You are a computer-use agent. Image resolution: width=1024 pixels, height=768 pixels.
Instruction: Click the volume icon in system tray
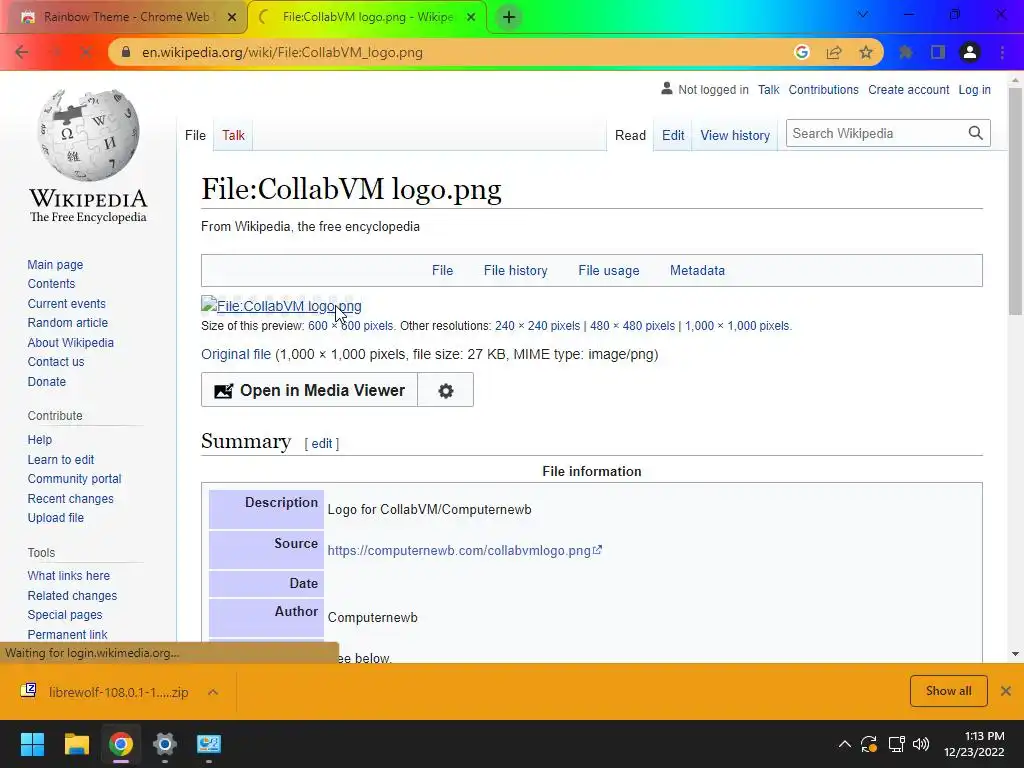(921, 744)
